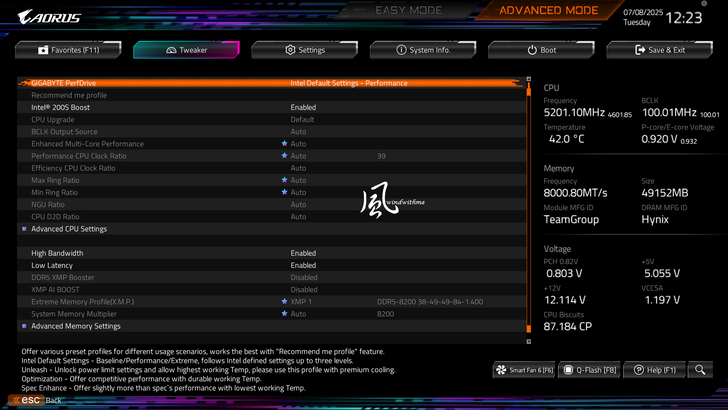Click the Help question mark icon
The image size is (728, 410).
pyautogui.click(x=639, y=370)
